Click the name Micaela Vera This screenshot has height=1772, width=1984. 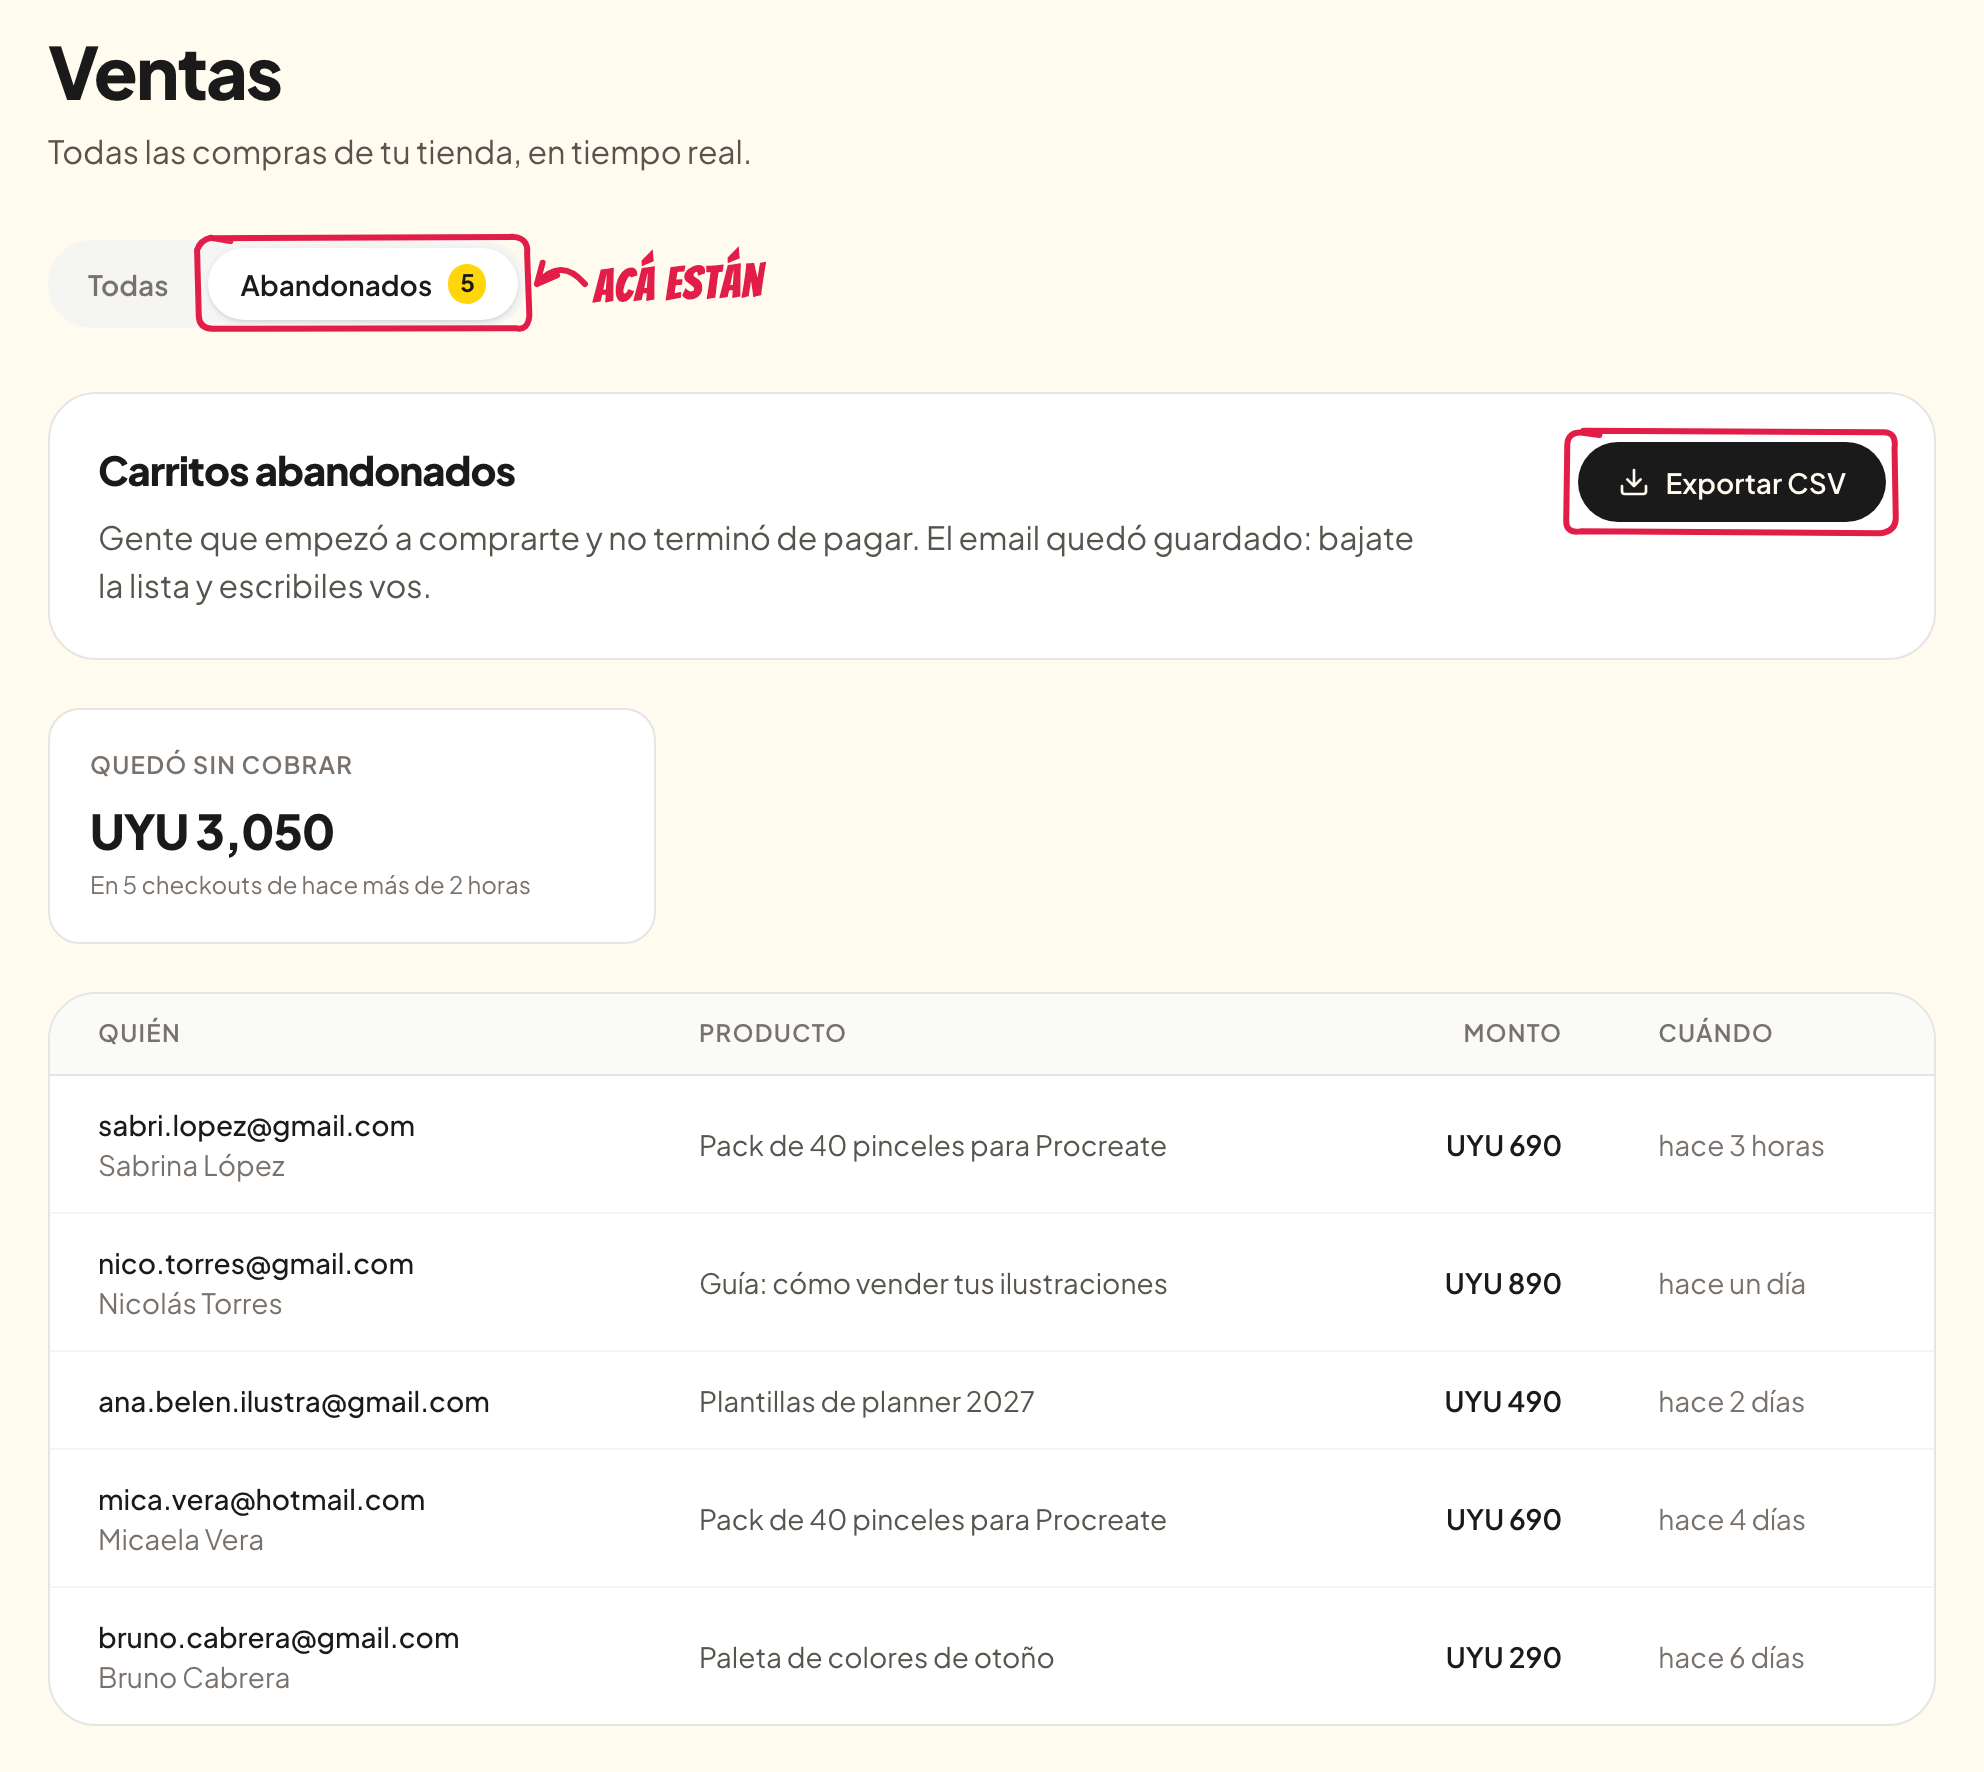pos(181,1540)
